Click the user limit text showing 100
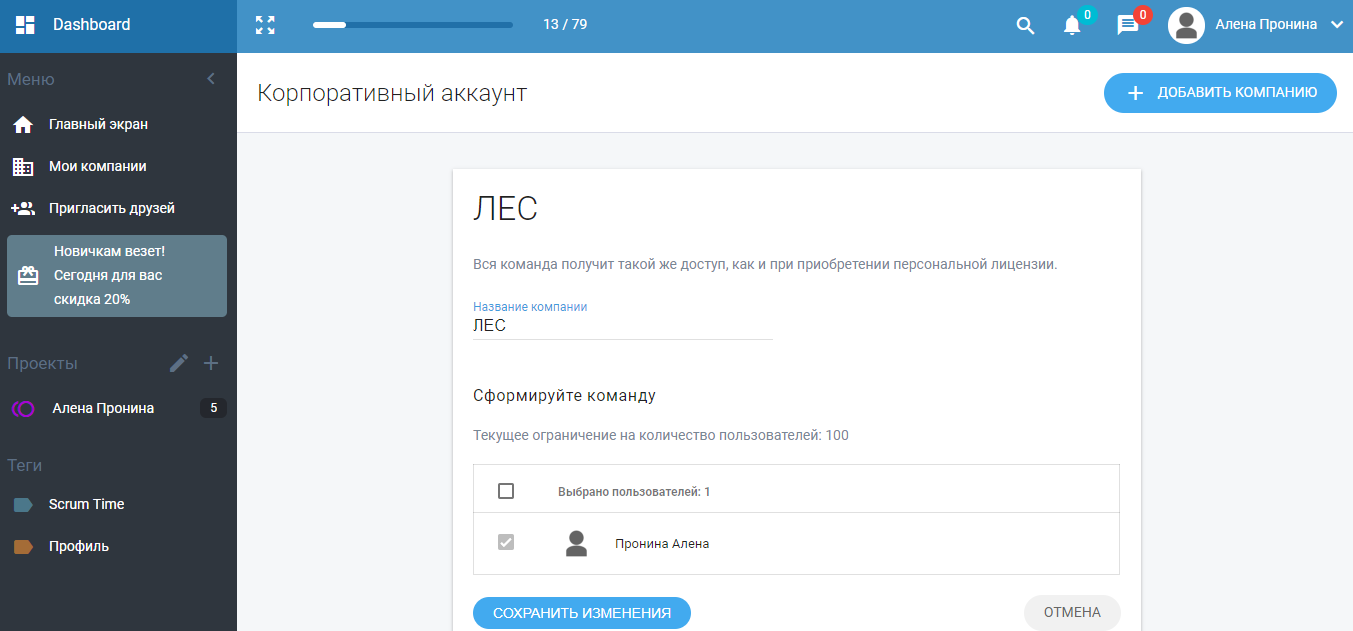 coord(661,436)
